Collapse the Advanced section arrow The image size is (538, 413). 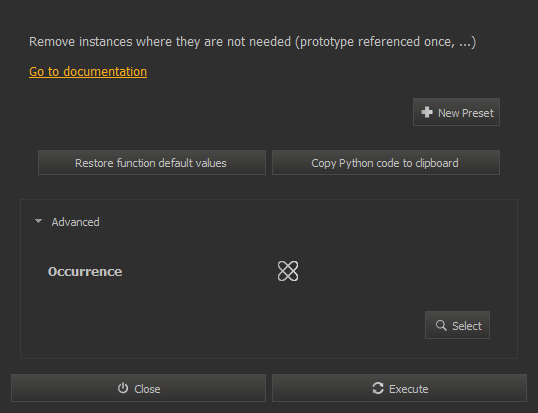tap(38, 221)
